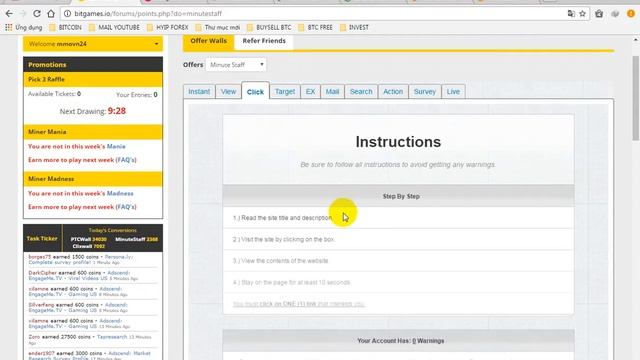Click the site info icon in address bar
This screenshot has height=360, width=640.
pos(67,13)
